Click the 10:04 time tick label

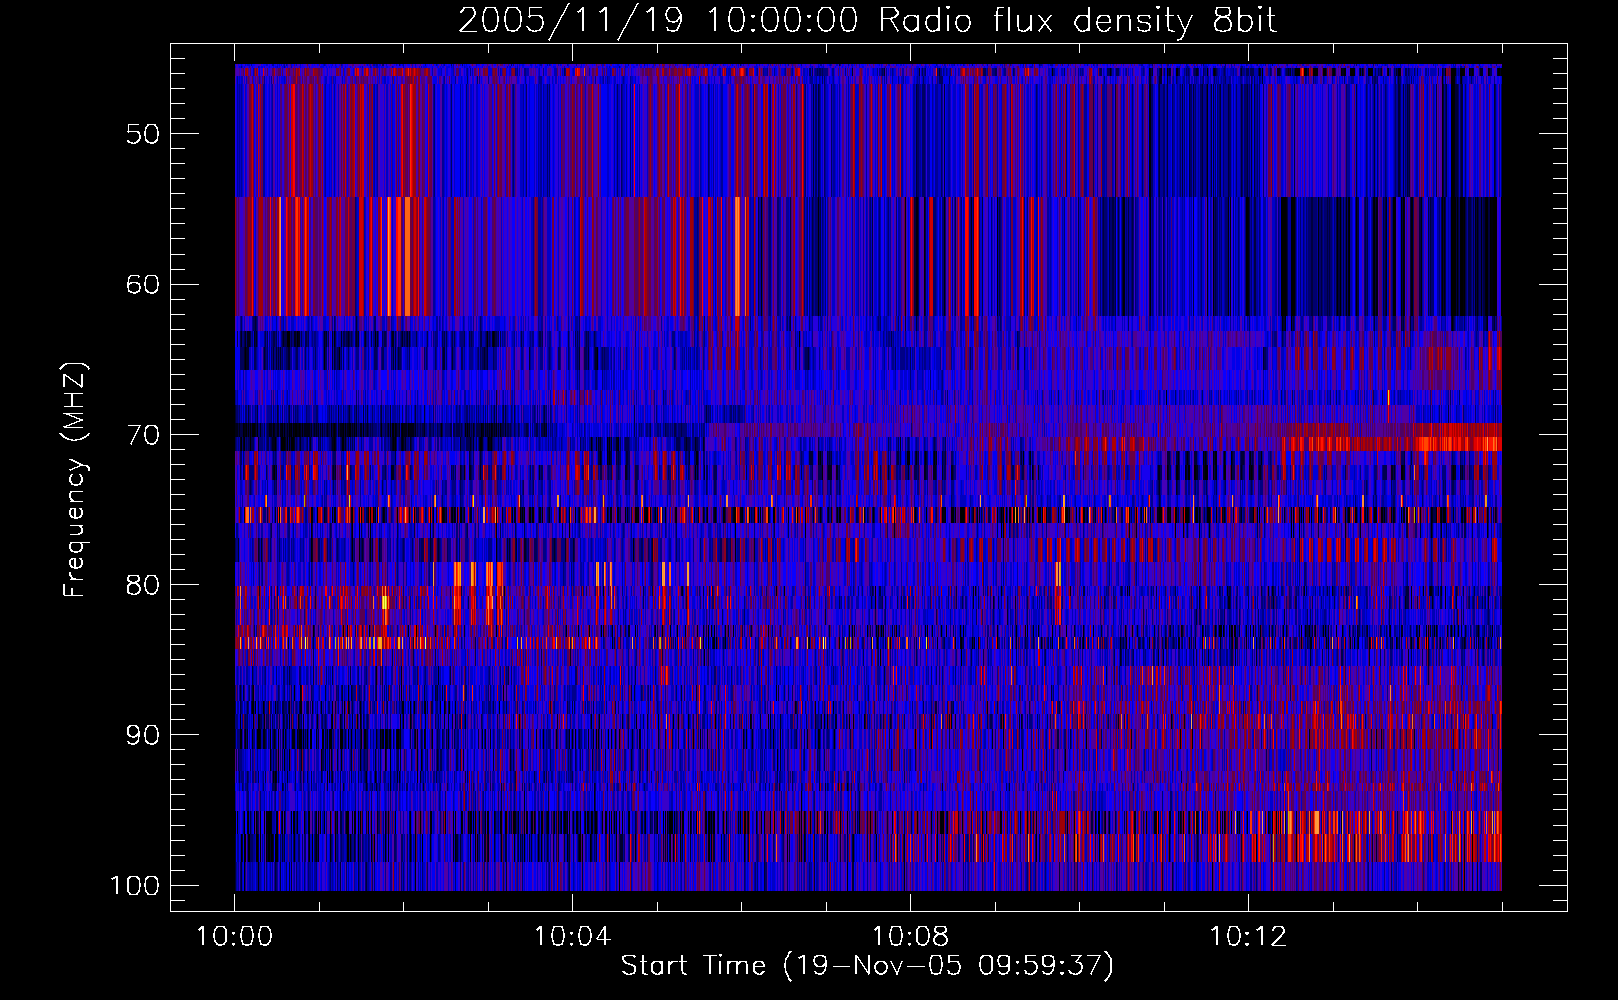pos(572,937)
